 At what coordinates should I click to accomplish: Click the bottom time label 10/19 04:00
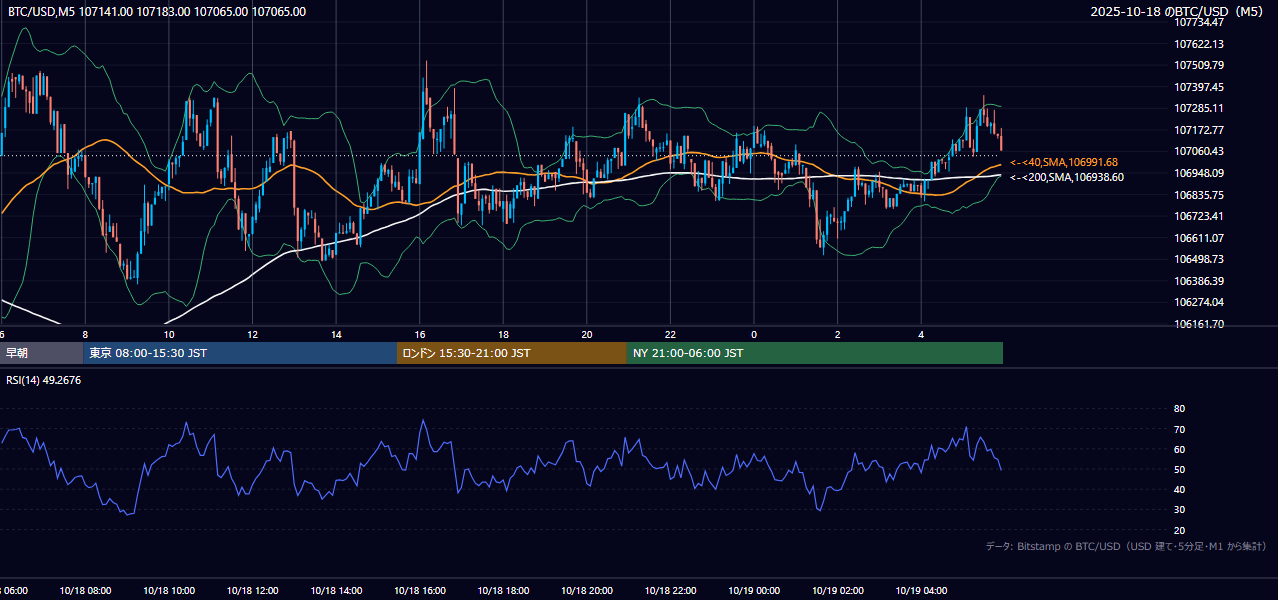pyautogui.click(x=922, y=591)
